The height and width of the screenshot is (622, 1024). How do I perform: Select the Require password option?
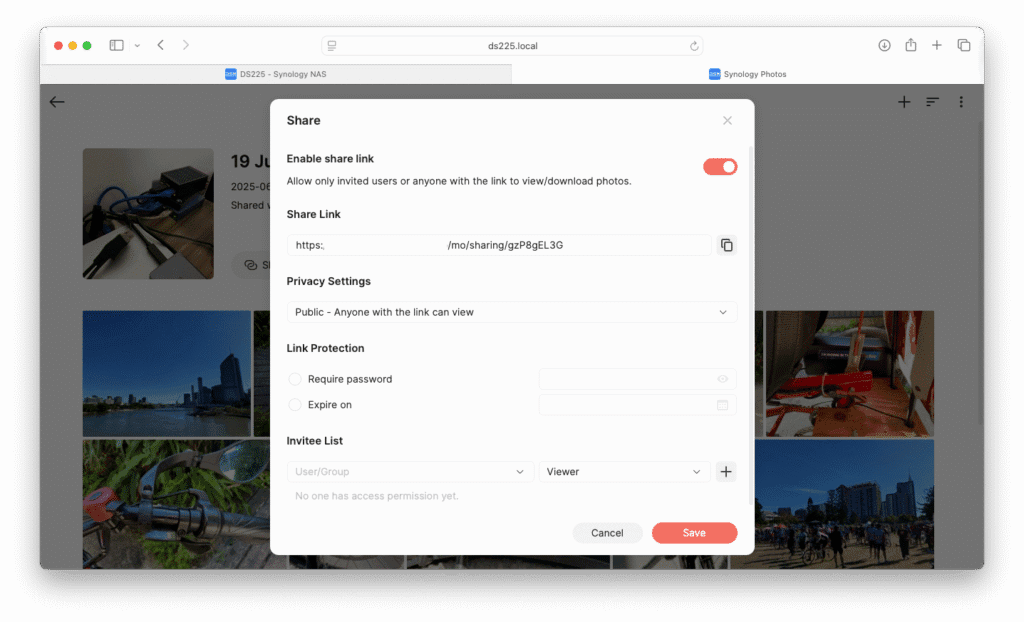tap(295, 379)
